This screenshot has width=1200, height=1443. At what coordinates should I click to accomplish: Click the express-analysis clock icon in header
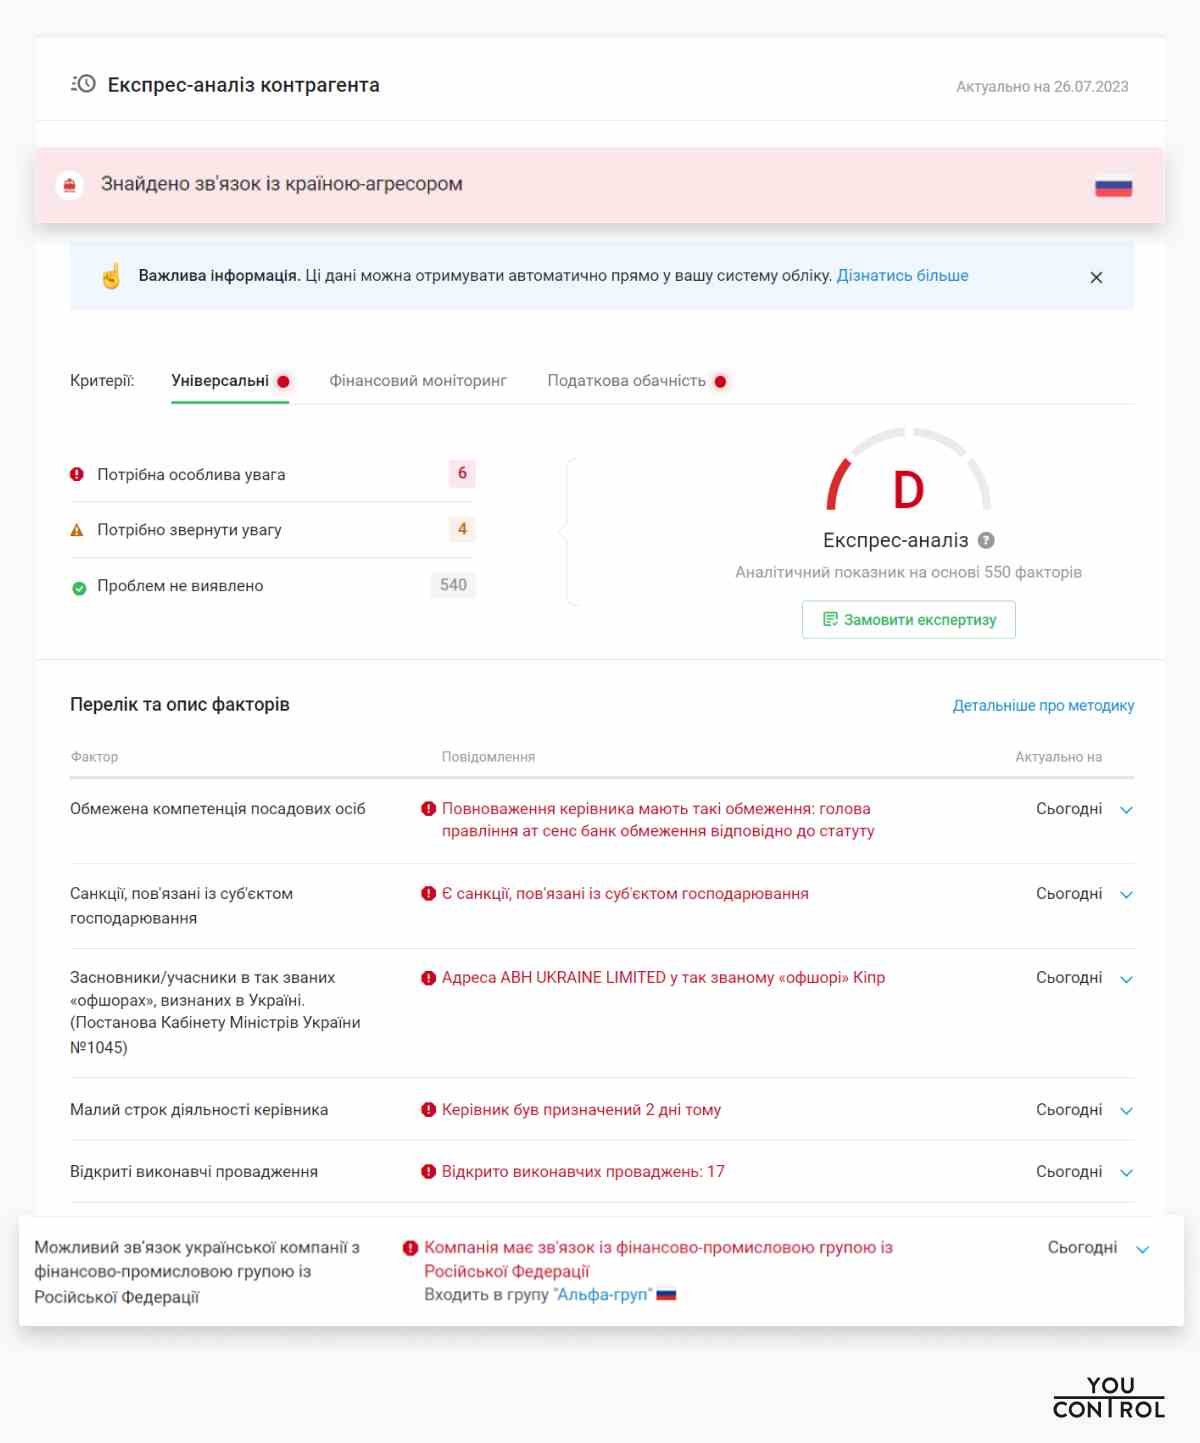pyautogui.click(x=83, y=84)
